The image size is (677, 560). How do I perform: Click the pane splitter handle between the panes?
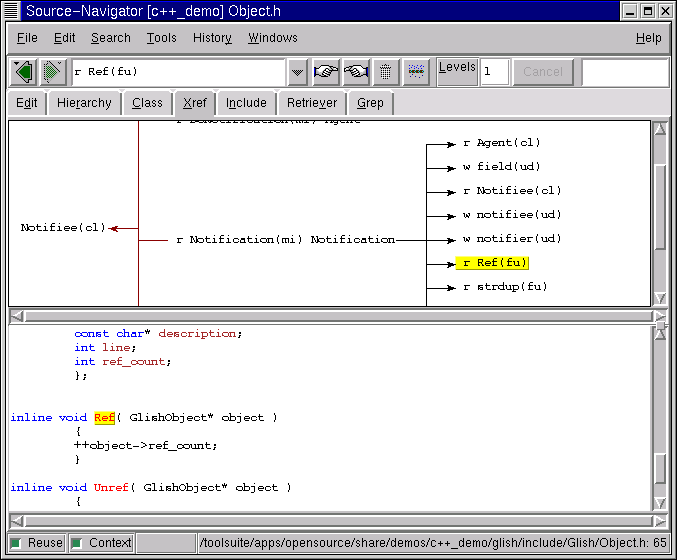(661, 325)
